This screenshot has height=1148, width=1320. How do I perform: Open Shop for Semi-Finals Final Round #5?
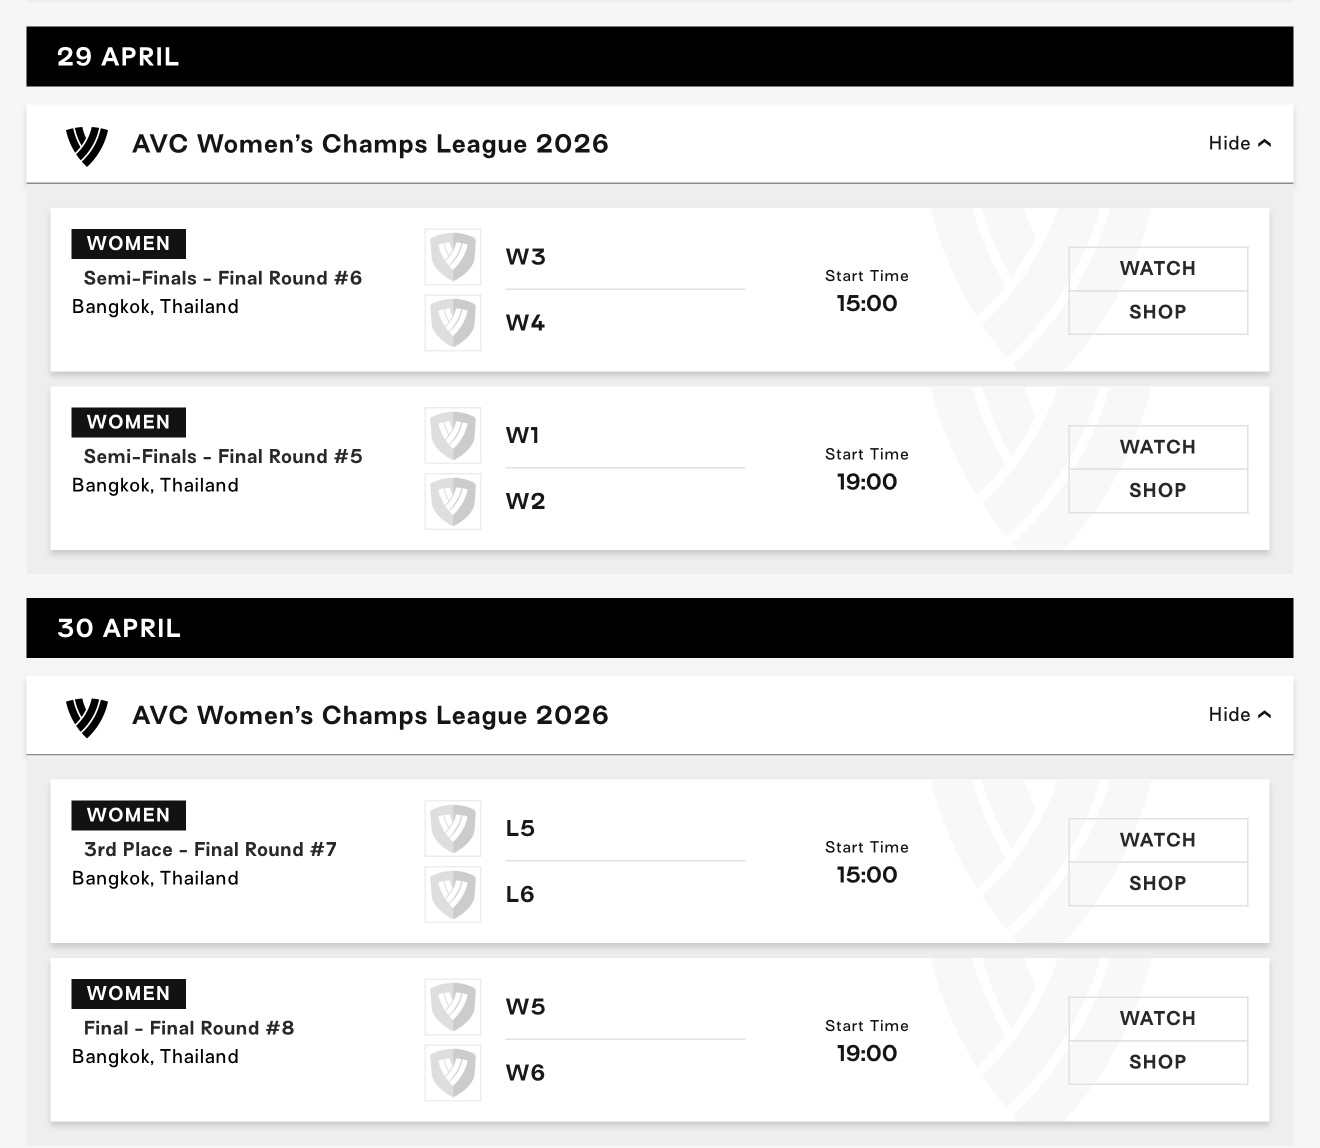coord(1157,490)
